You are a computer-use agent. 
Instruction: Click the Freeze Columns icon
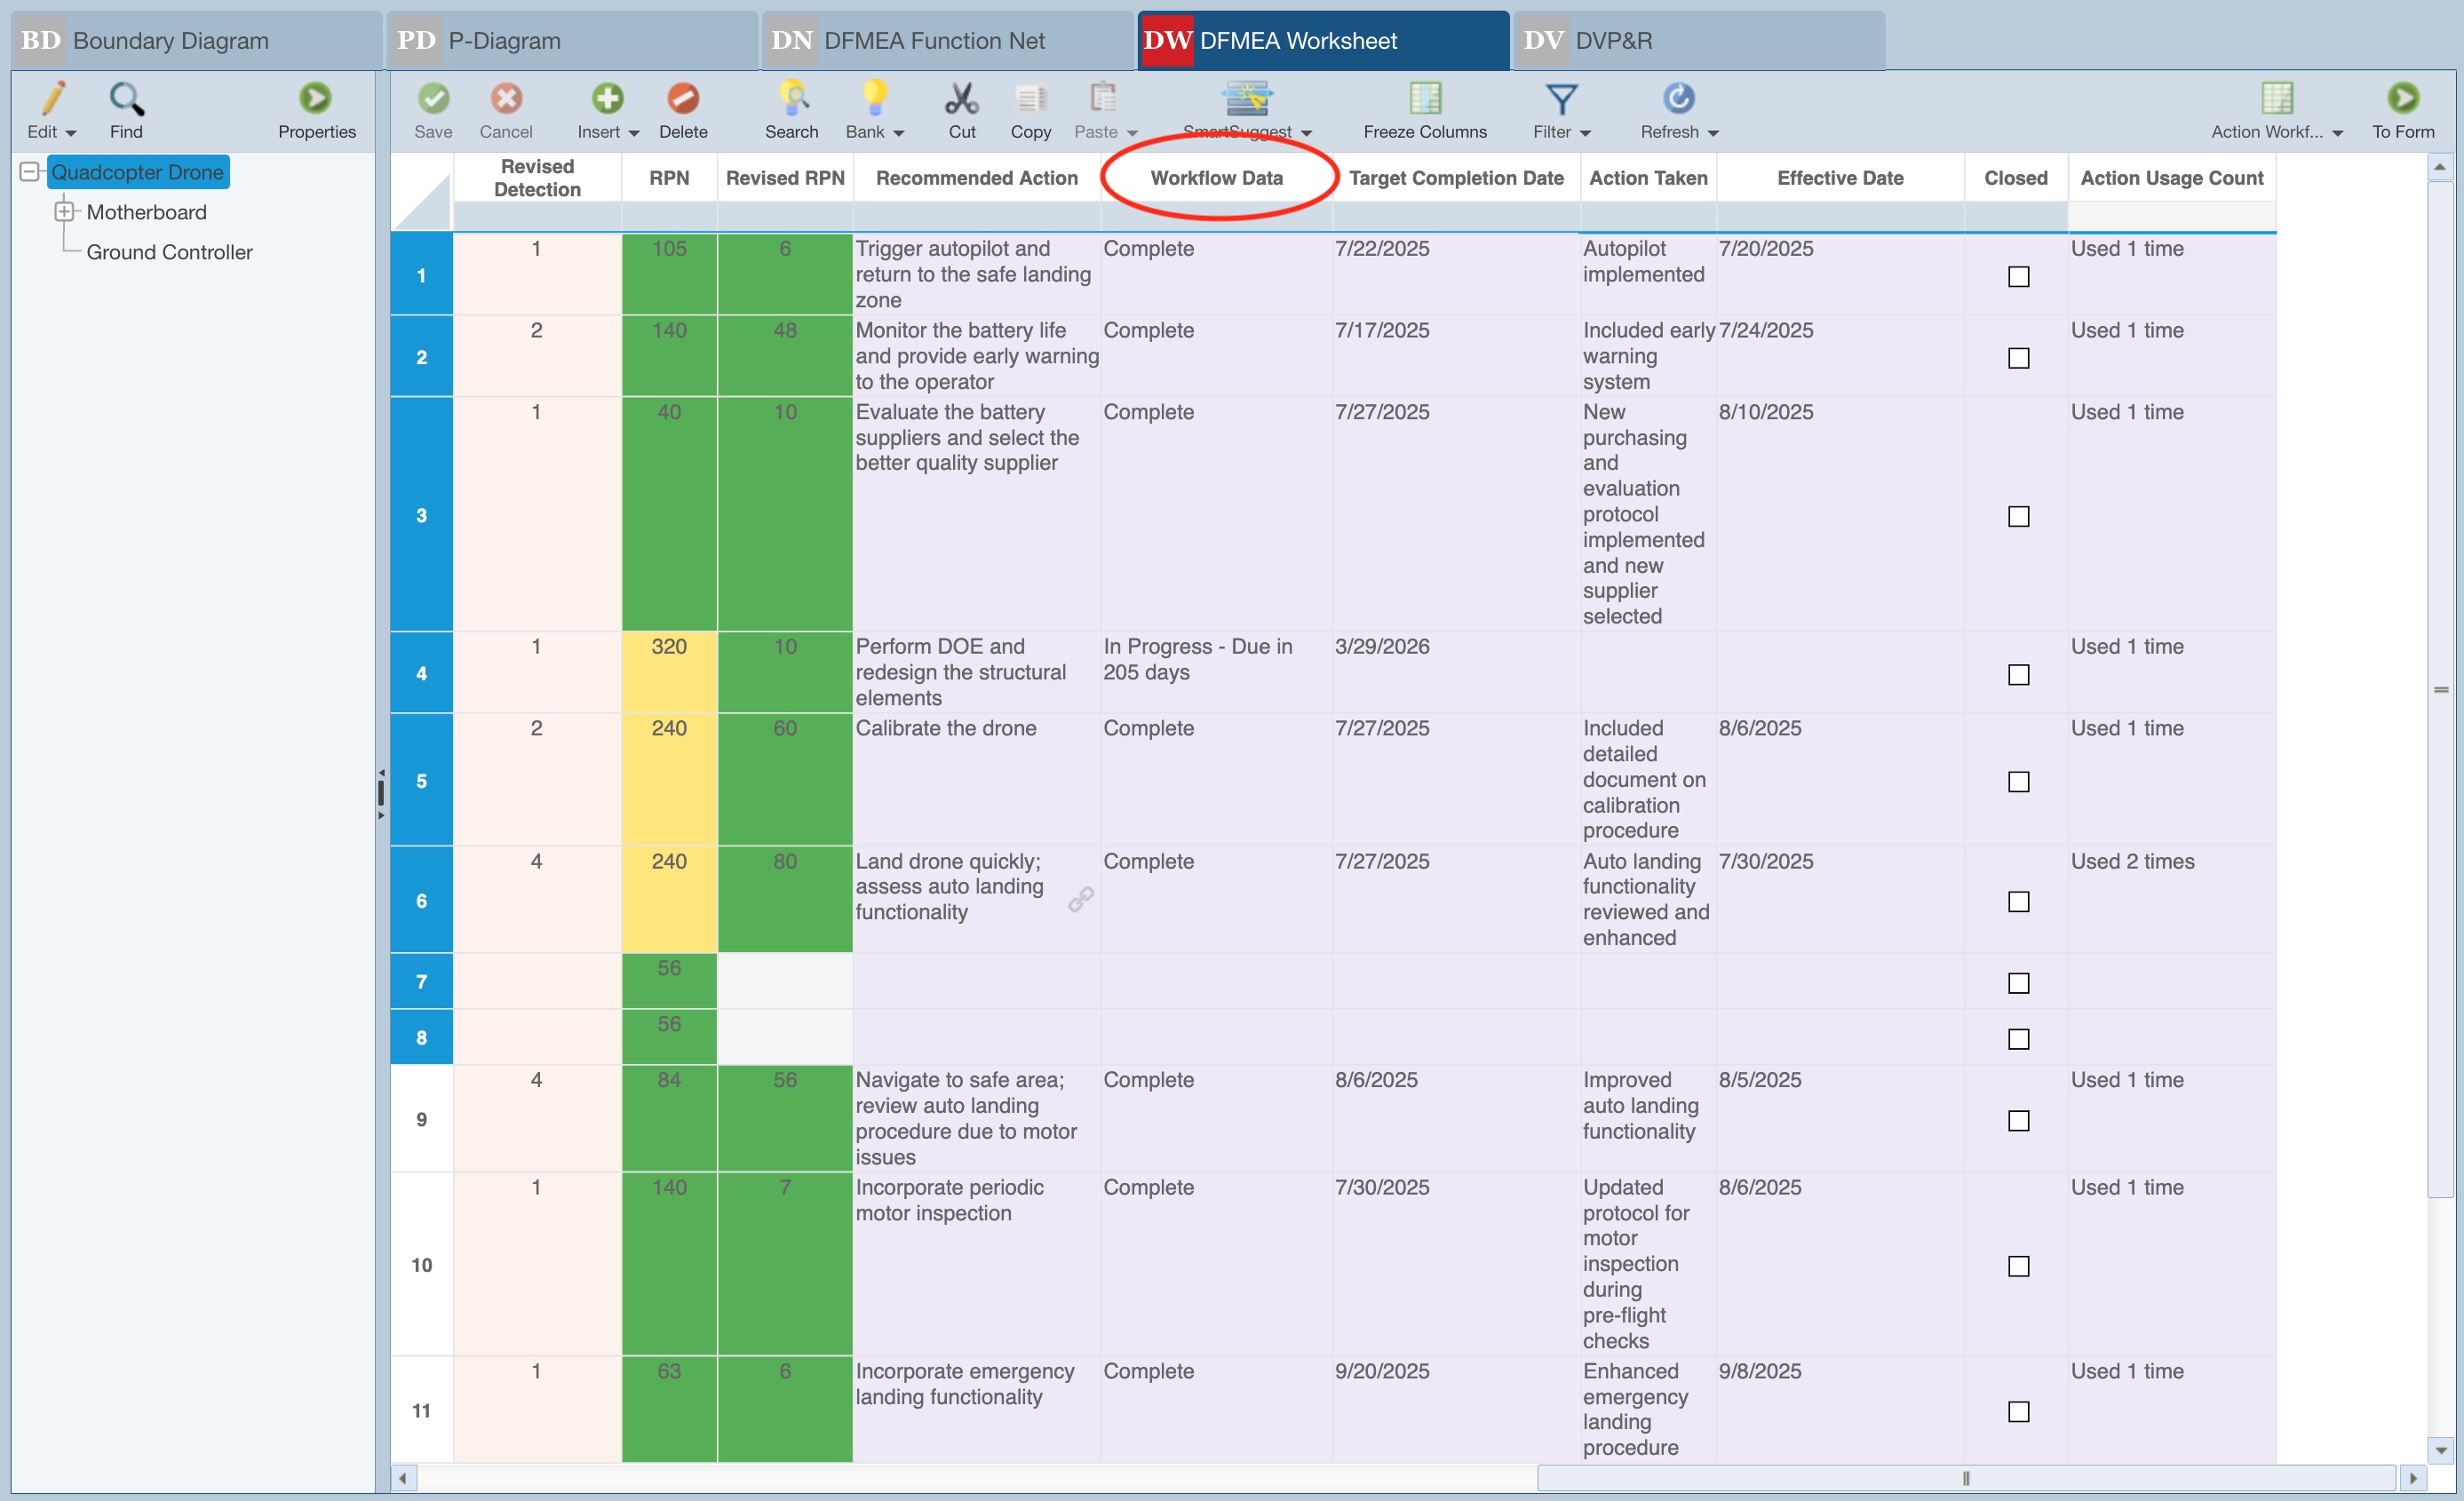(x=1424, y=99)
